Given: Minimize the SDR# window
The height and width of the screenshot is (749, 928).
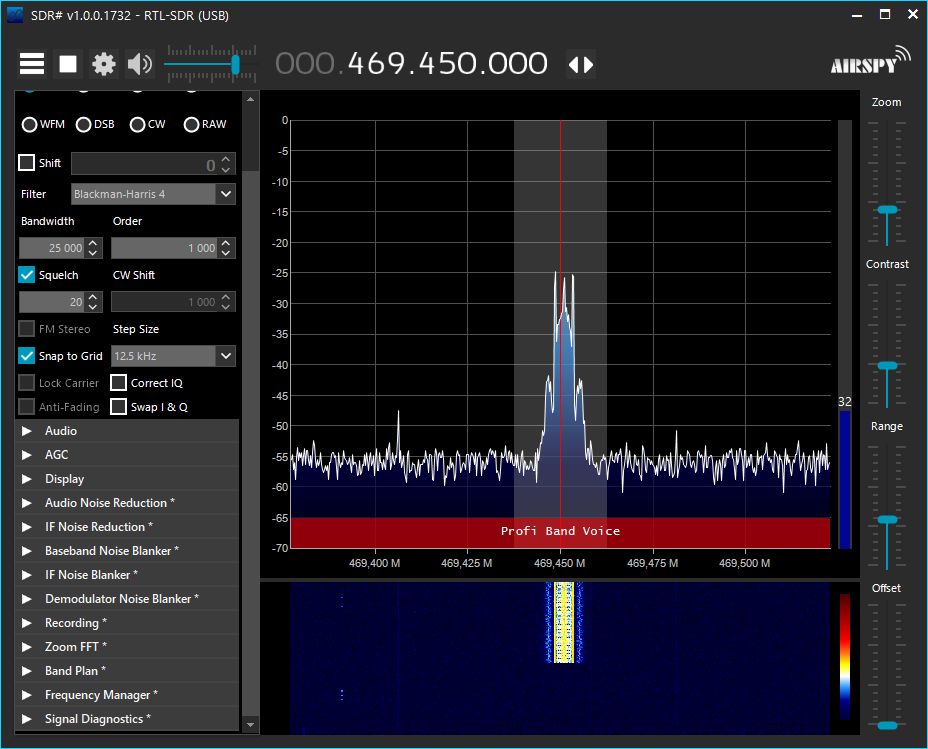Looking at the screenshot, I should [x=856, y=15].
